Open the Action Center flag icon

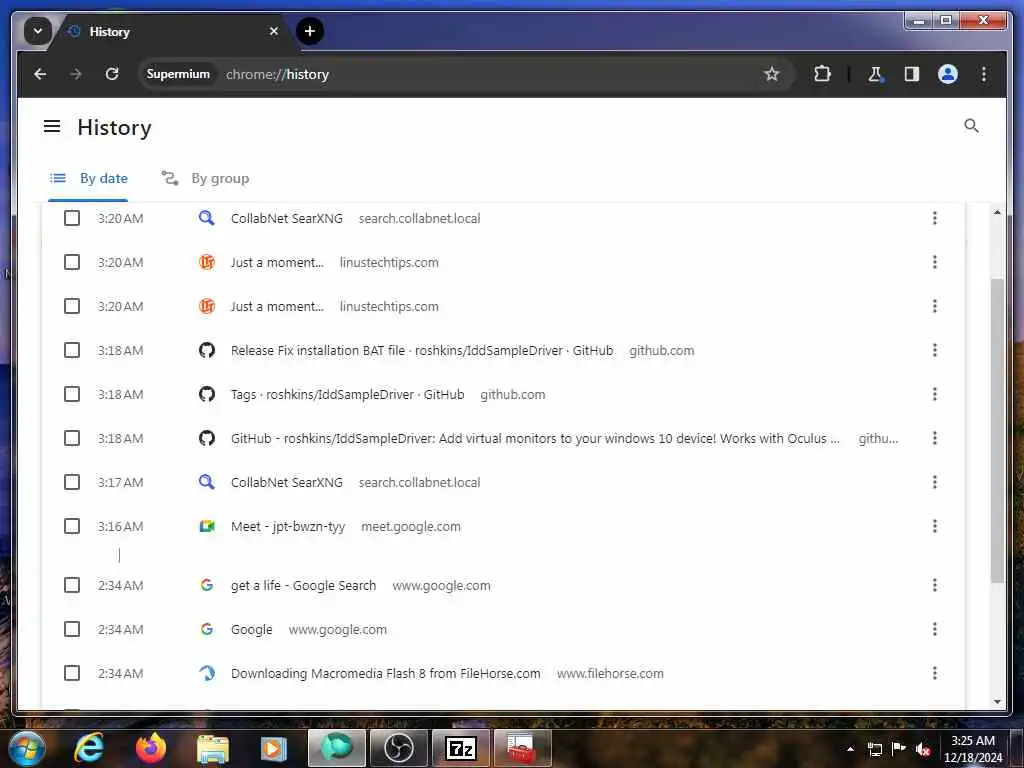899,749
